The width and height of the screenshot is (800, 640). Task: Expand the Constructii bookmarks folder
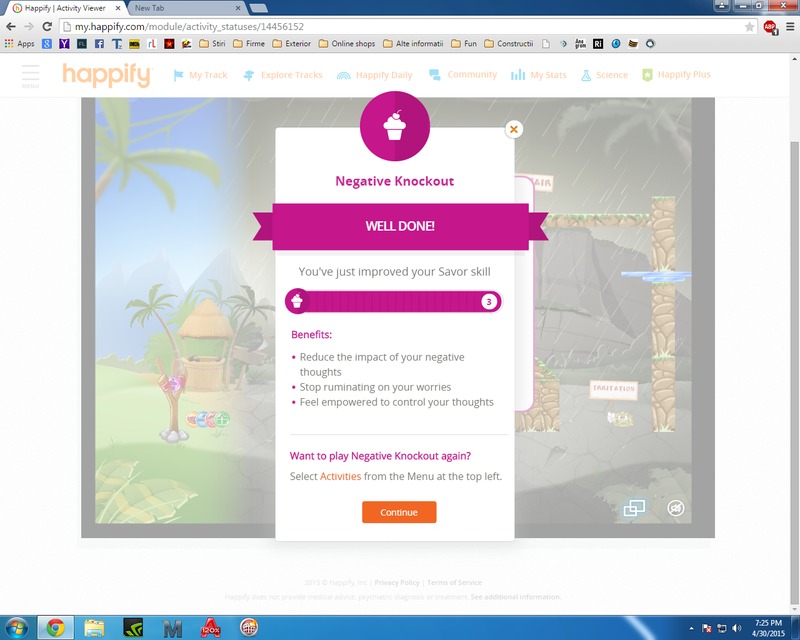click(x=509, y=44)
